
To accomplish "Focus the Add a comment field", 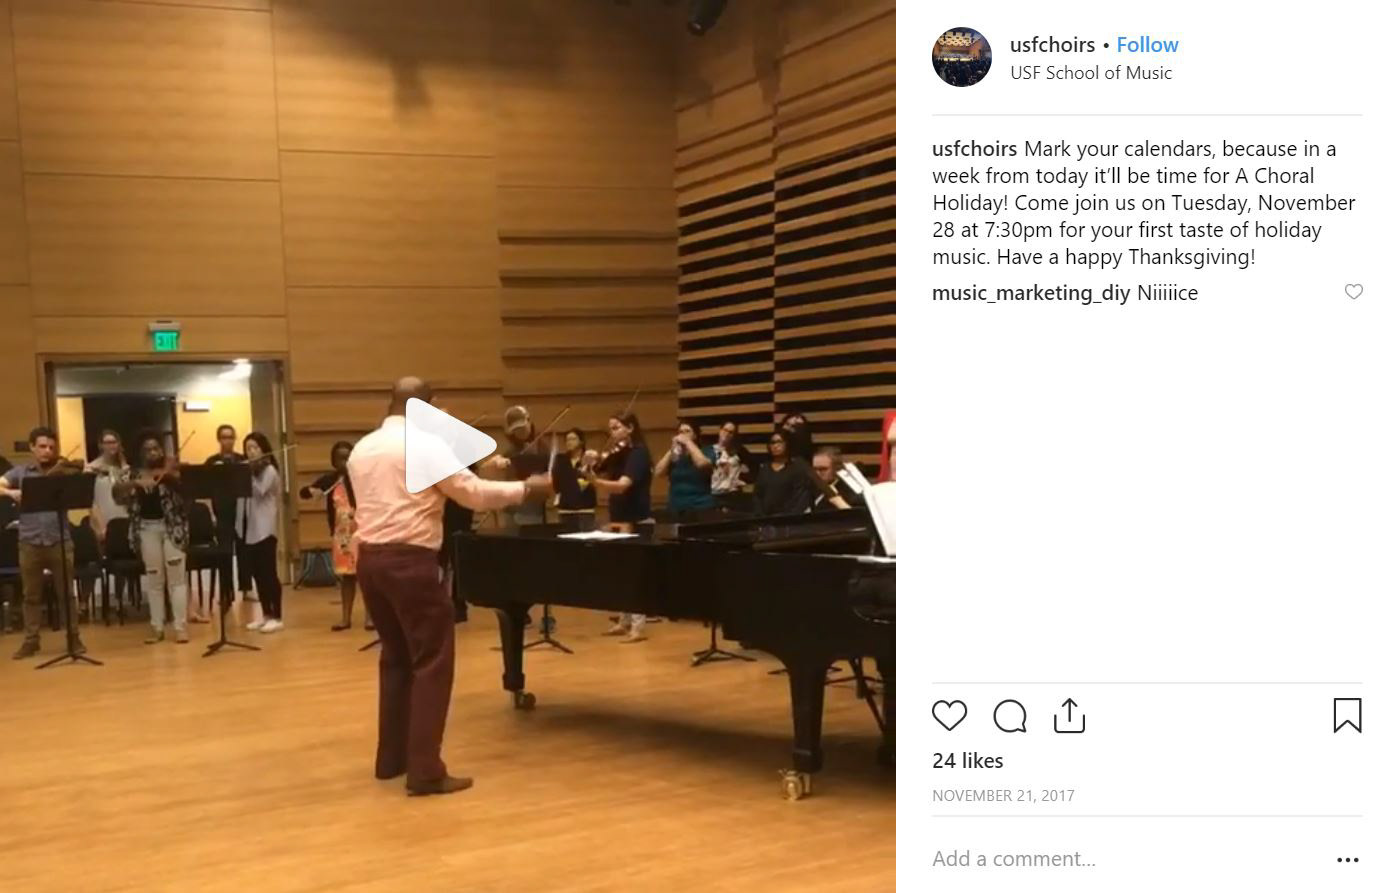I will 1120,859.
